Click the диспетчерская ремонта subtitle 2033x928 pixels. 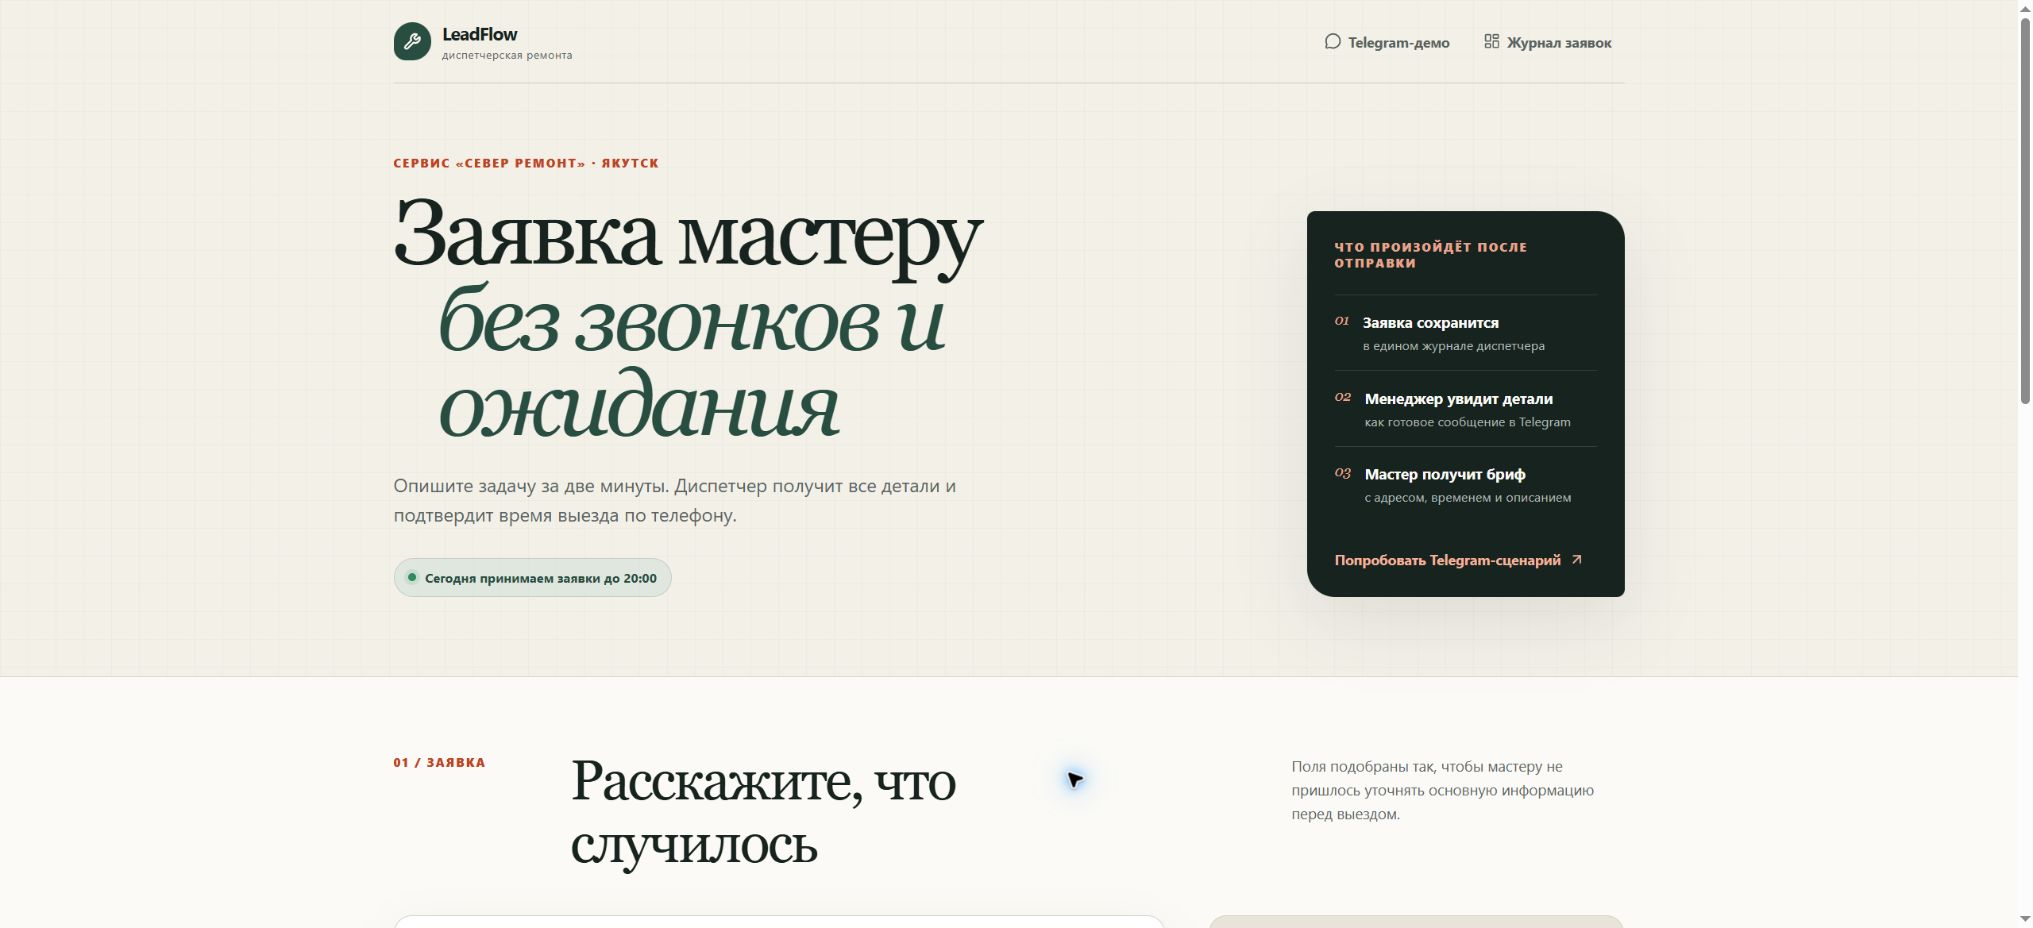point(507,56)
